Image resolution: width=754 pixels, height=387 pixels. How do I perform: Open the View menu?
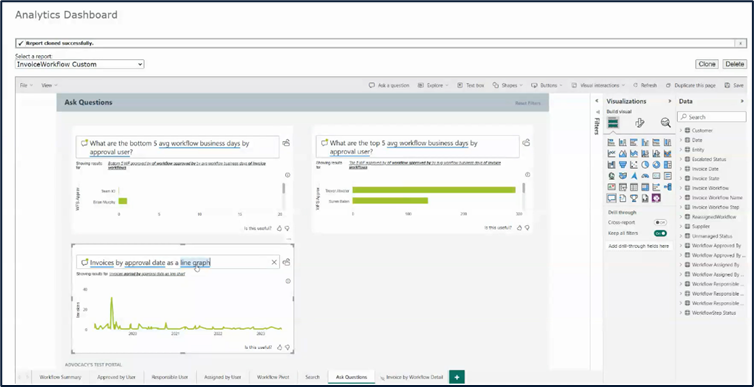tap(49, 85)
